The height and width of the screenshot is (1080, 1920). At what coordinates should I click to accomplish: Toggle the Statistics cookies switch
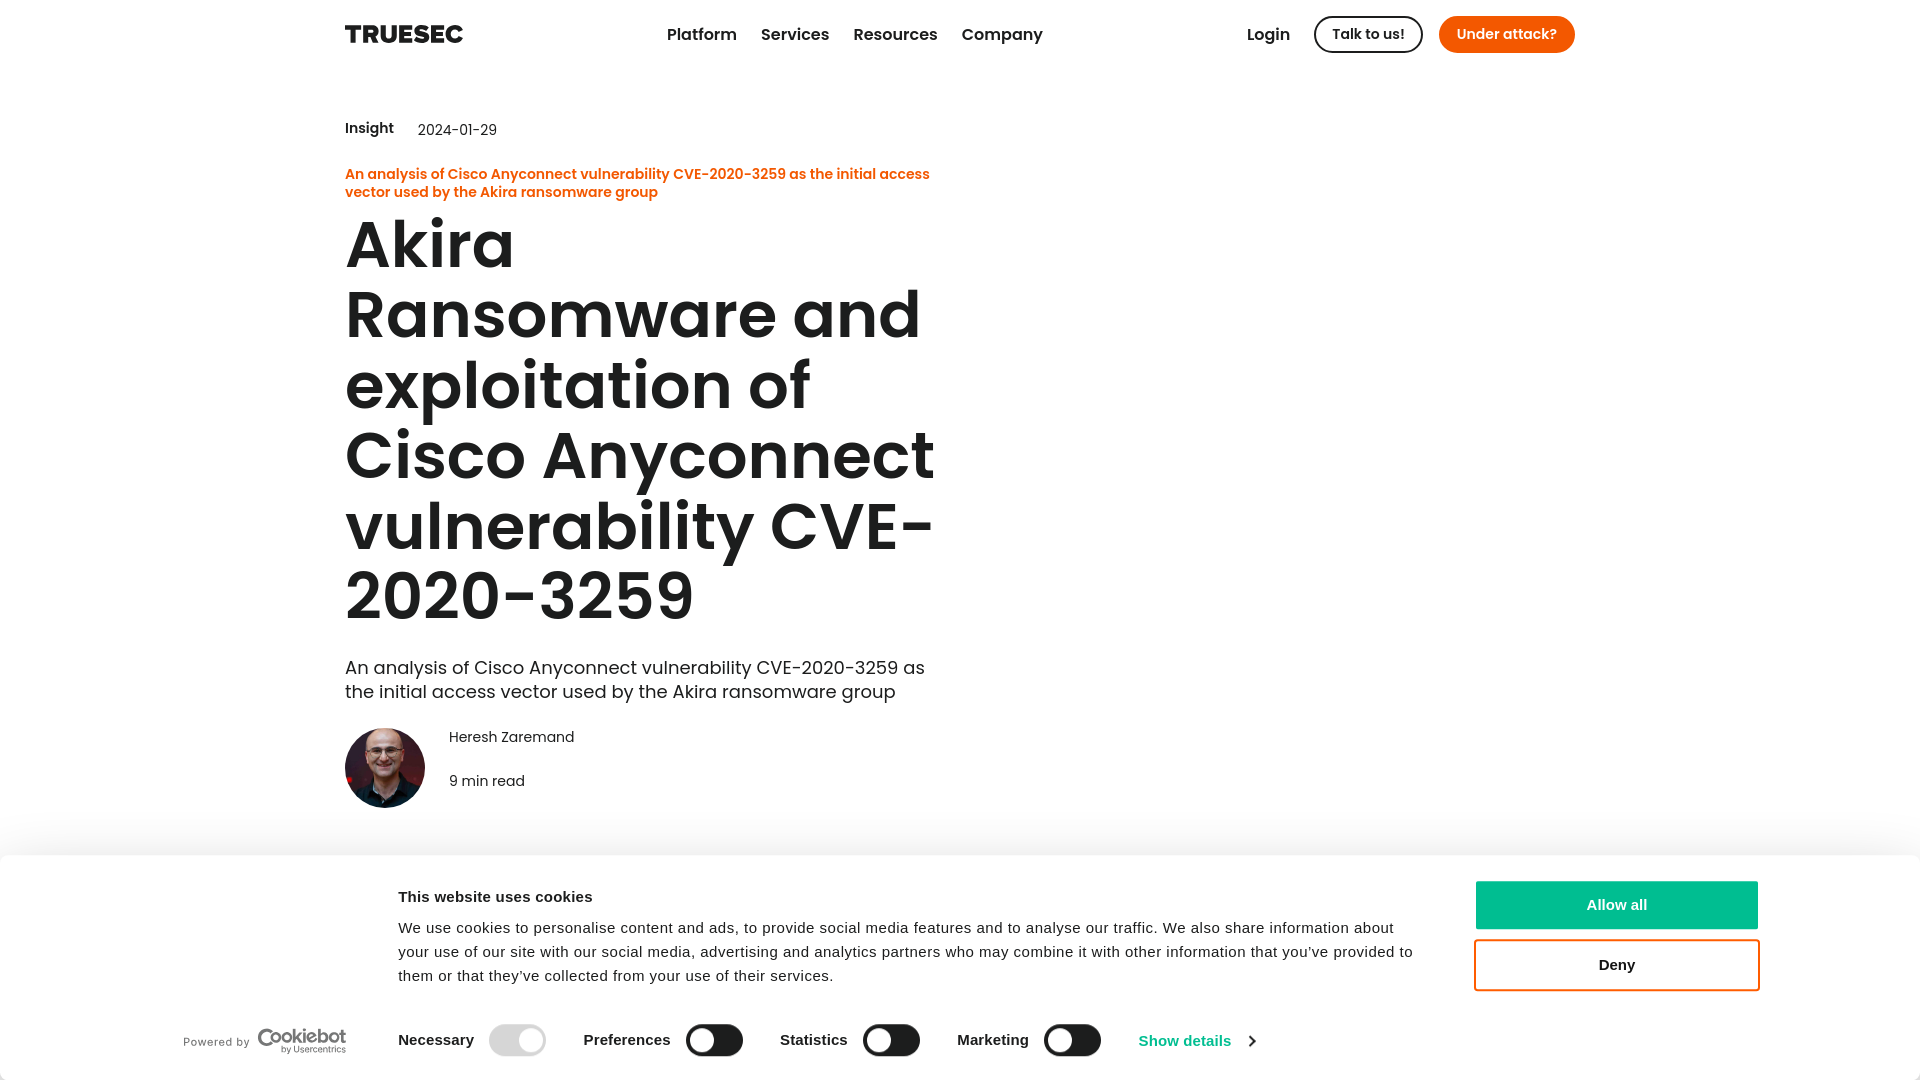[890, 1040]
